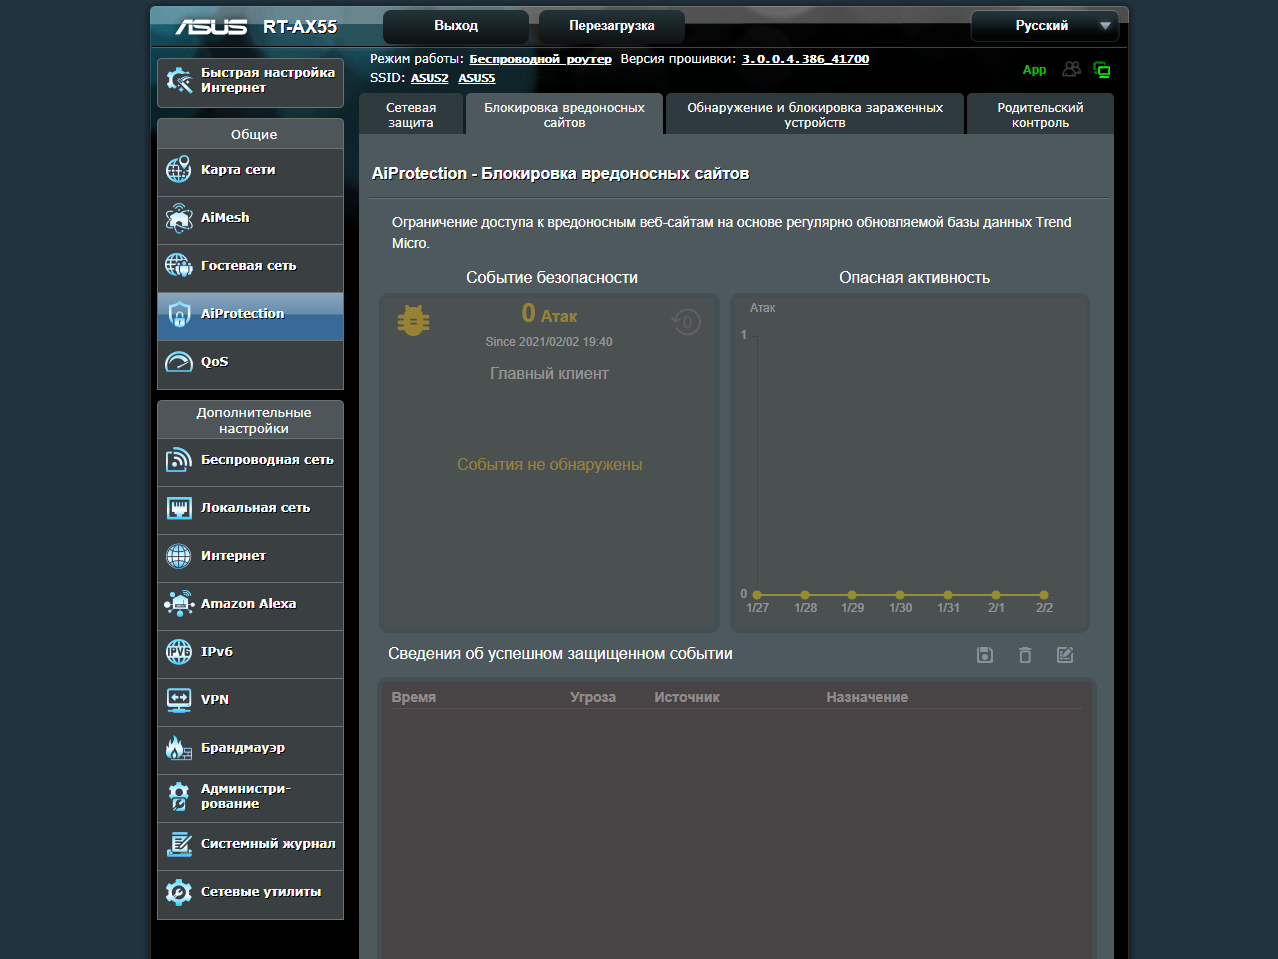Click the save icon for the protection log

(985, 655)
